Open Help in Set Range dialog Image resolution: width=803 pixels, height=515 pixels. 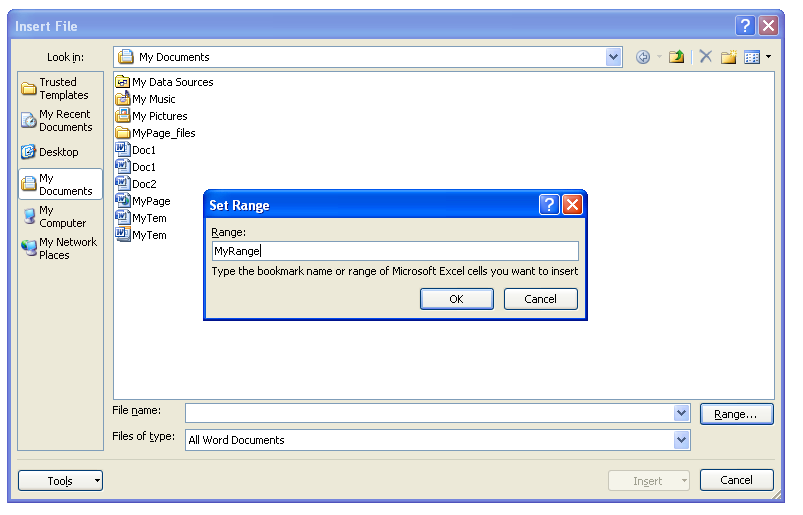click(549, 205)
